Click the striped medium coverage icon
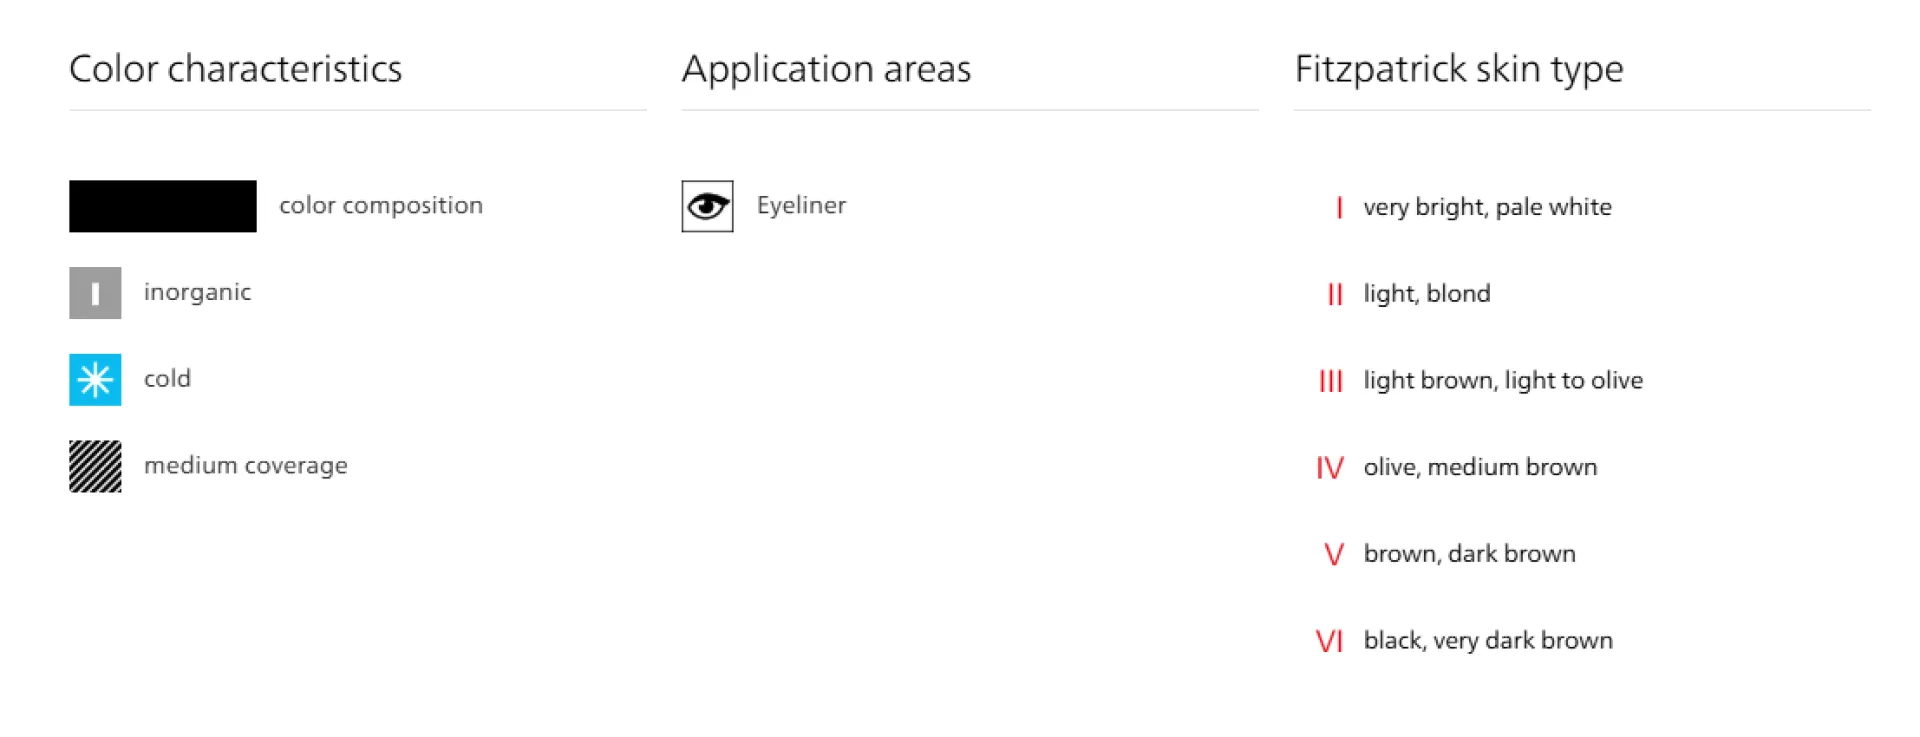1920x737 pixels. click(x=95, y=466)
